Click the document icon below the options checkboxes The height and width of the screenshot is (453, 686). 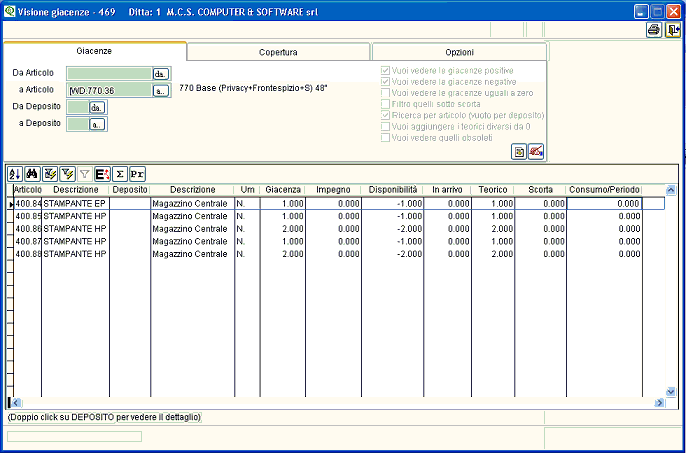(x=519, y=152)
